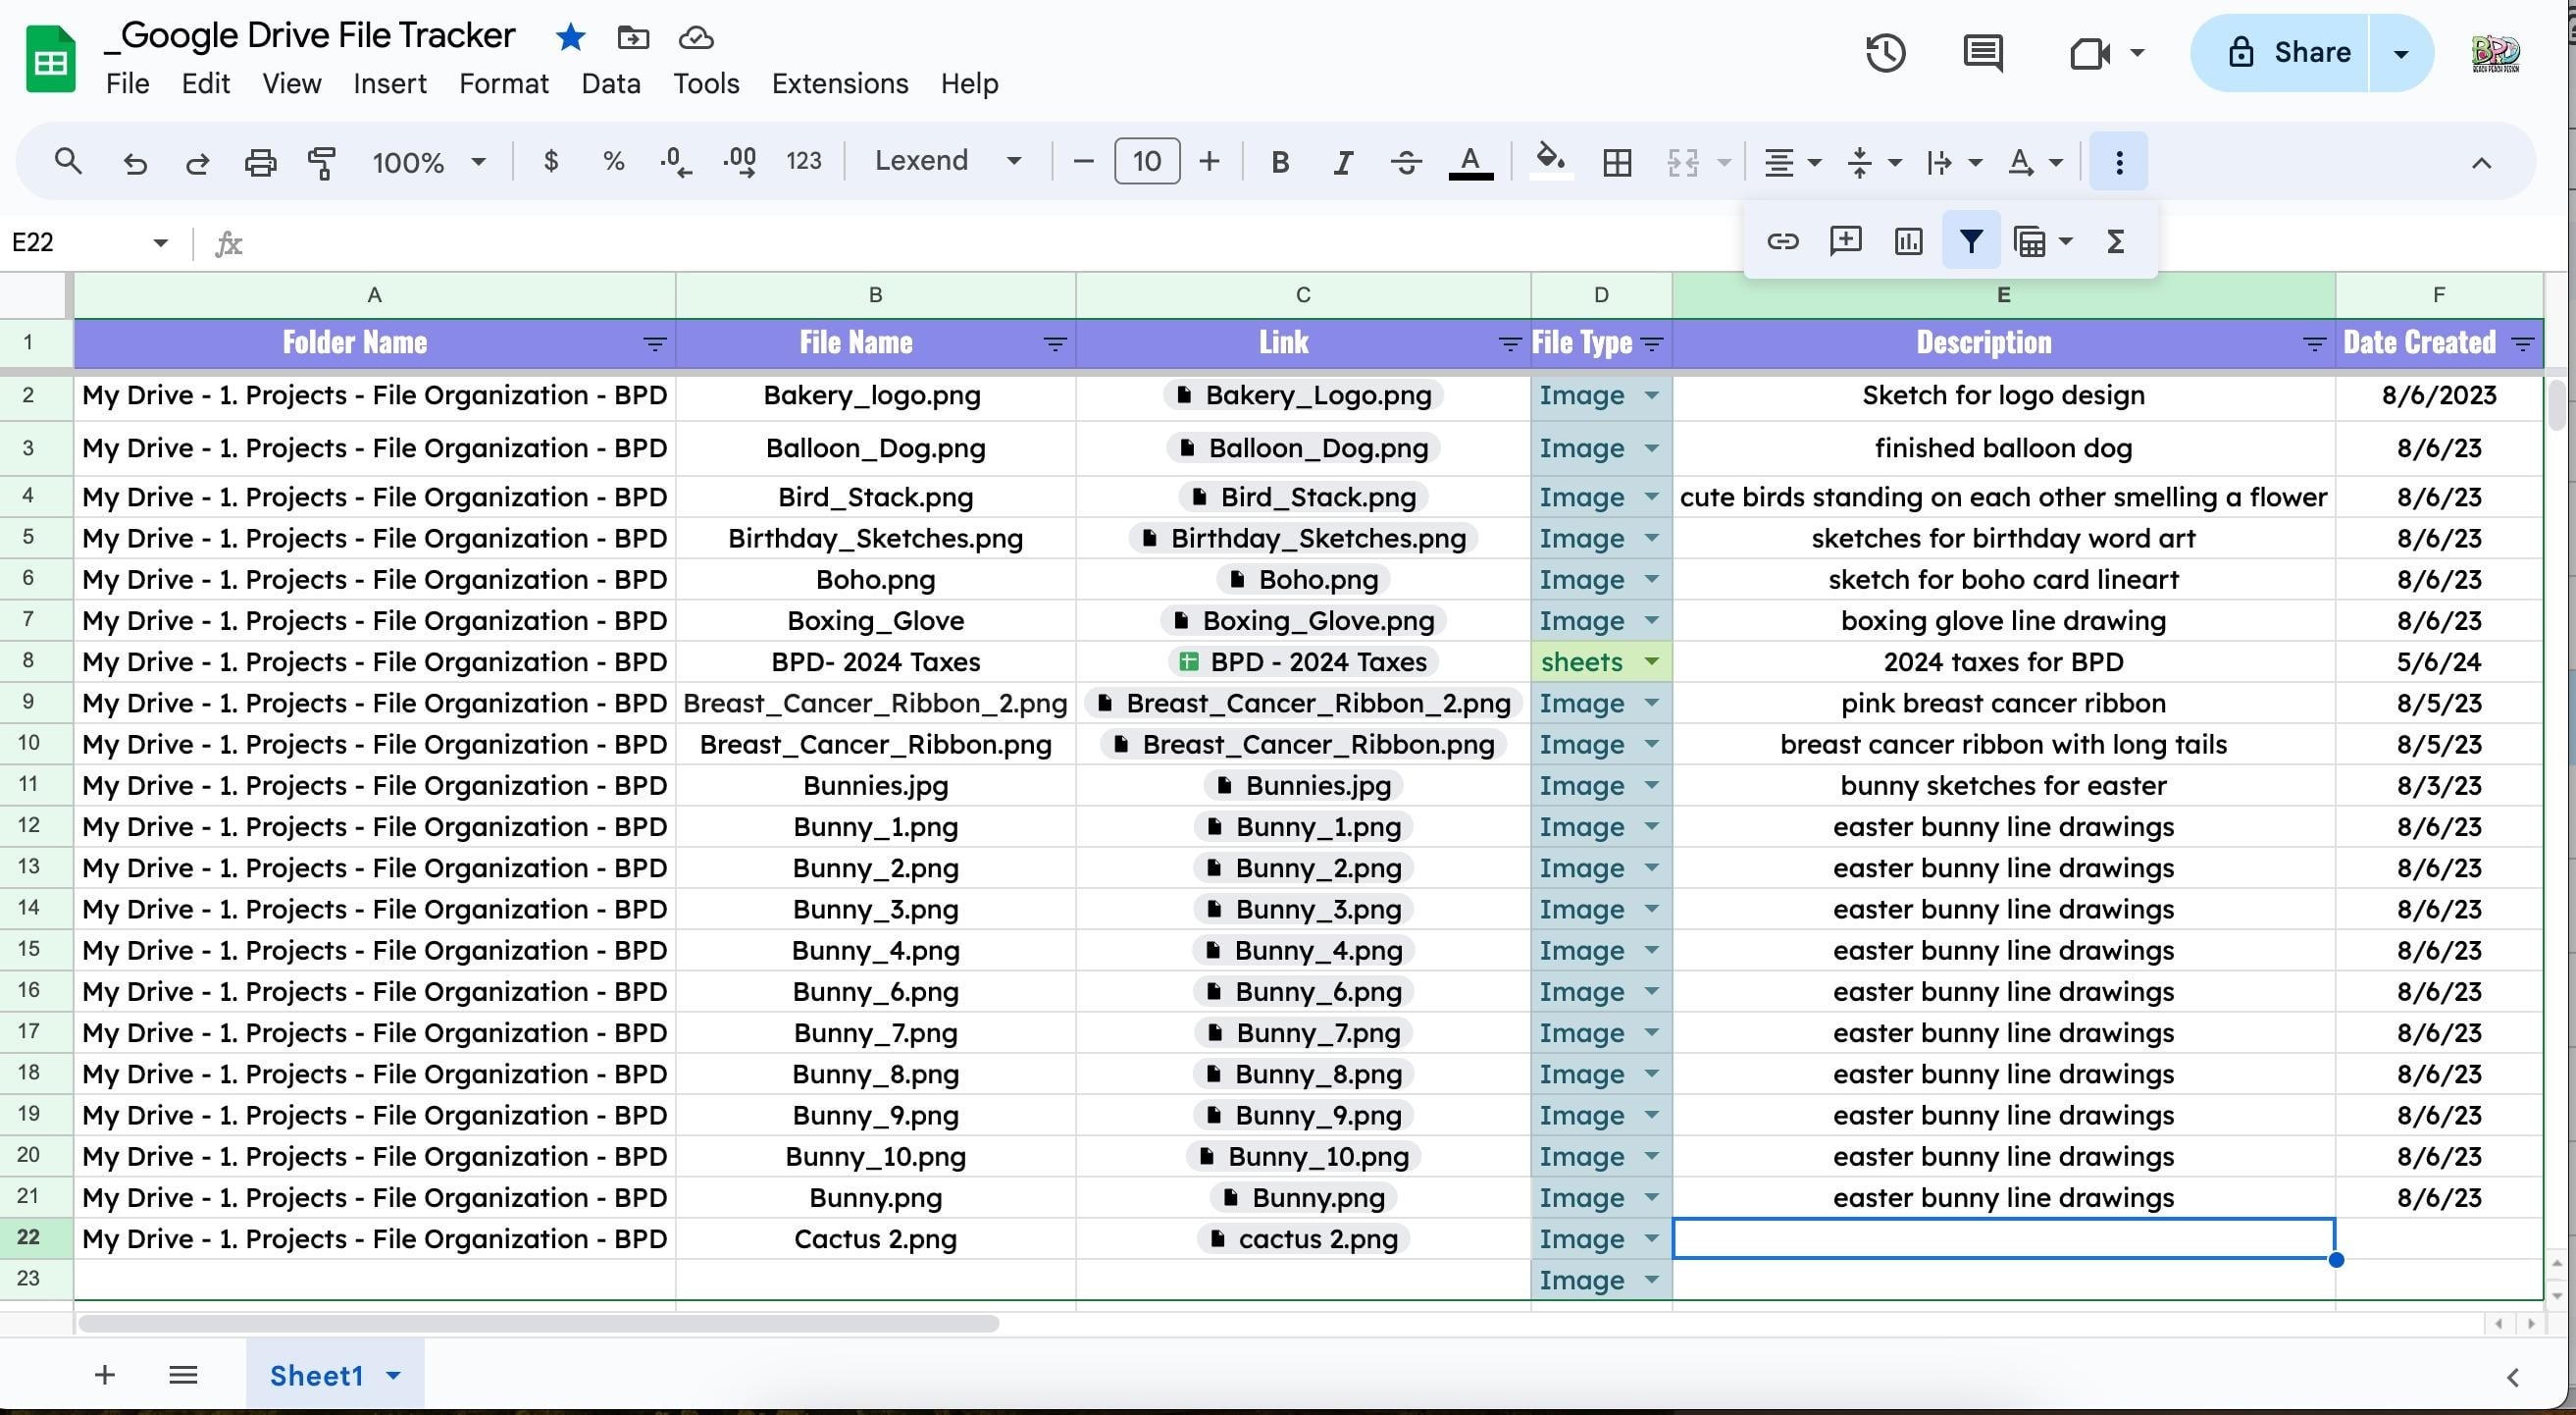2576x1415 pixels.
Task: Expand the Share options arrow
Action: point(2401,53)
